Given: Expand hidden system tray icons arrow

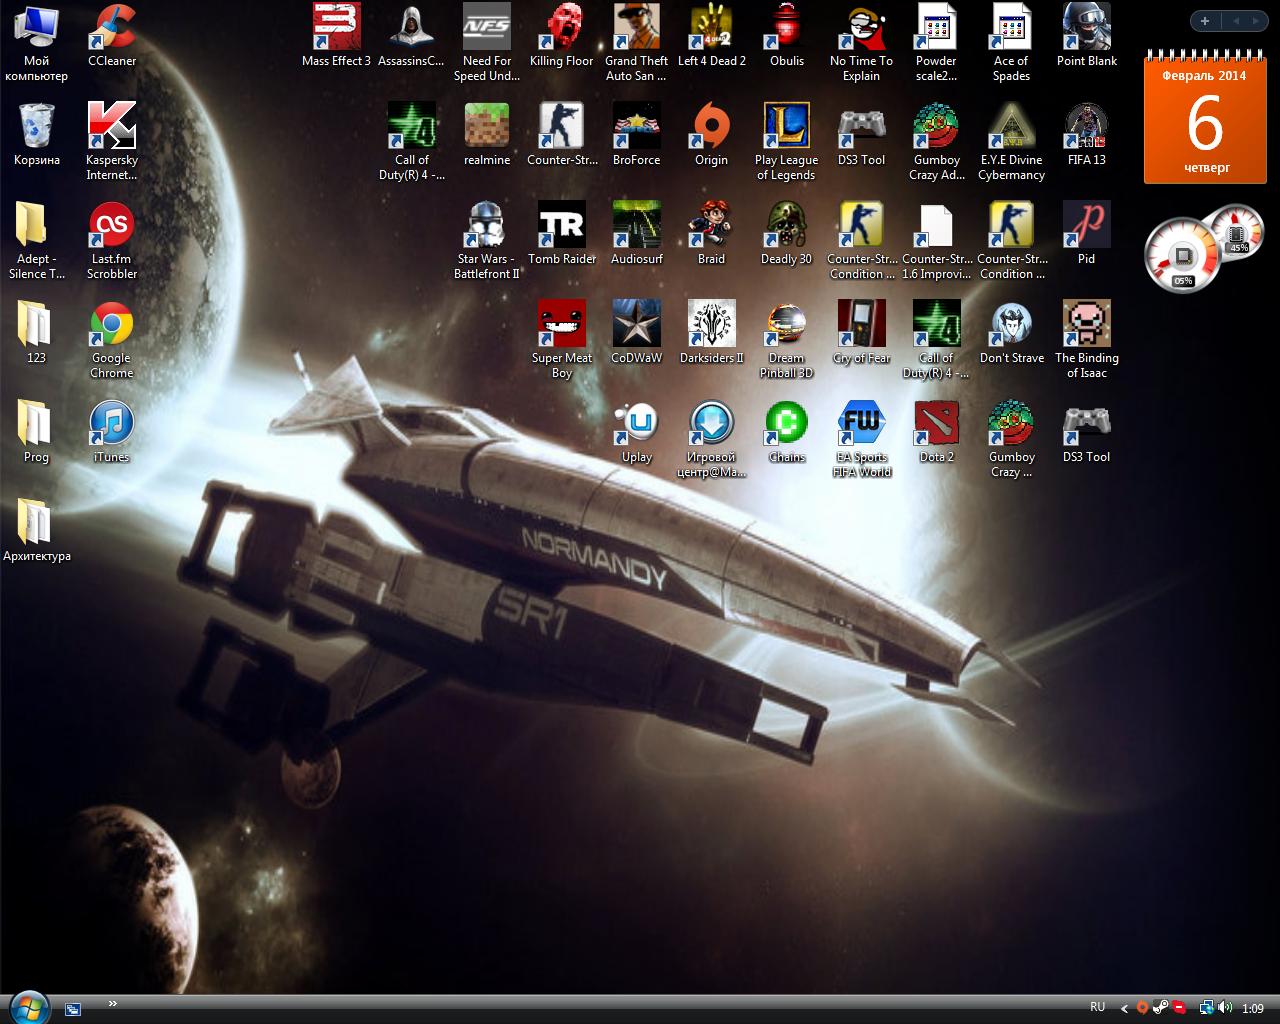Looking at the screenshot, I should [x=1124, y=1008].
